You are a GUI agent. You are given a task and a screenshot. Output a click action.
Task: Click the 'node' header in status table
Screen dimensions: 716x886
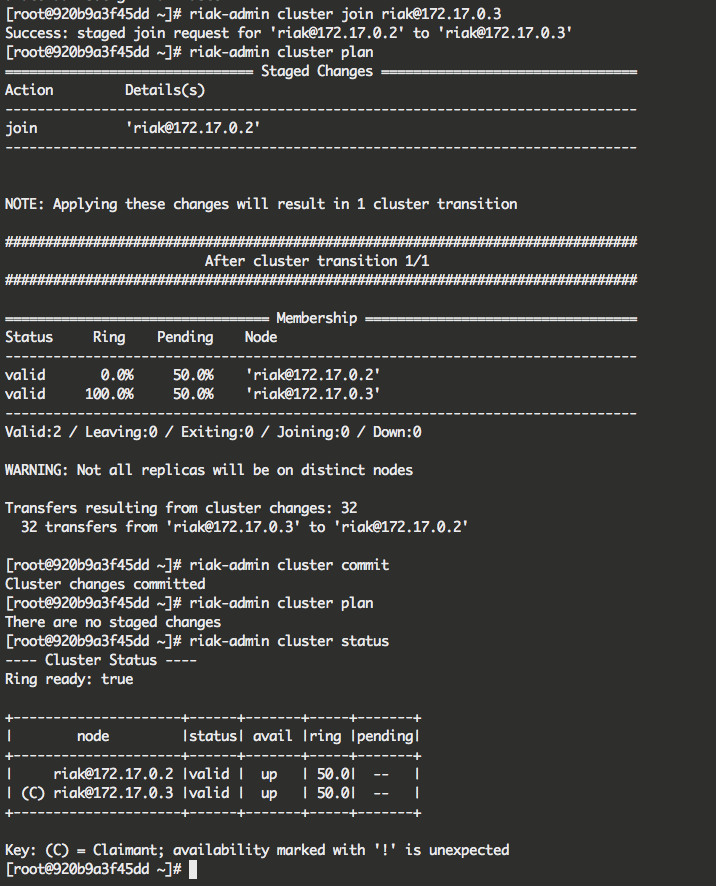tap(93, 736)
